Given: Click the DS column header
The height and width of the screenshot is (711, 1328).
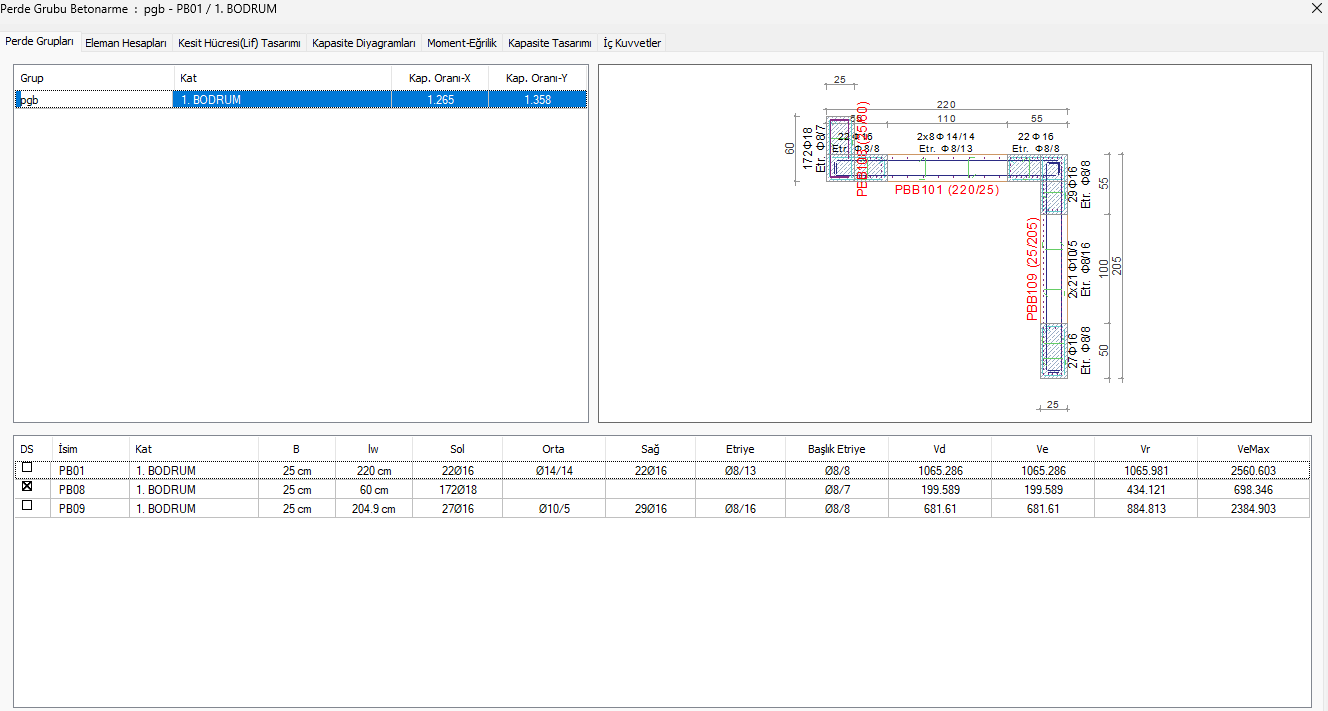Looking at the screenshot, I should (33, 449).
